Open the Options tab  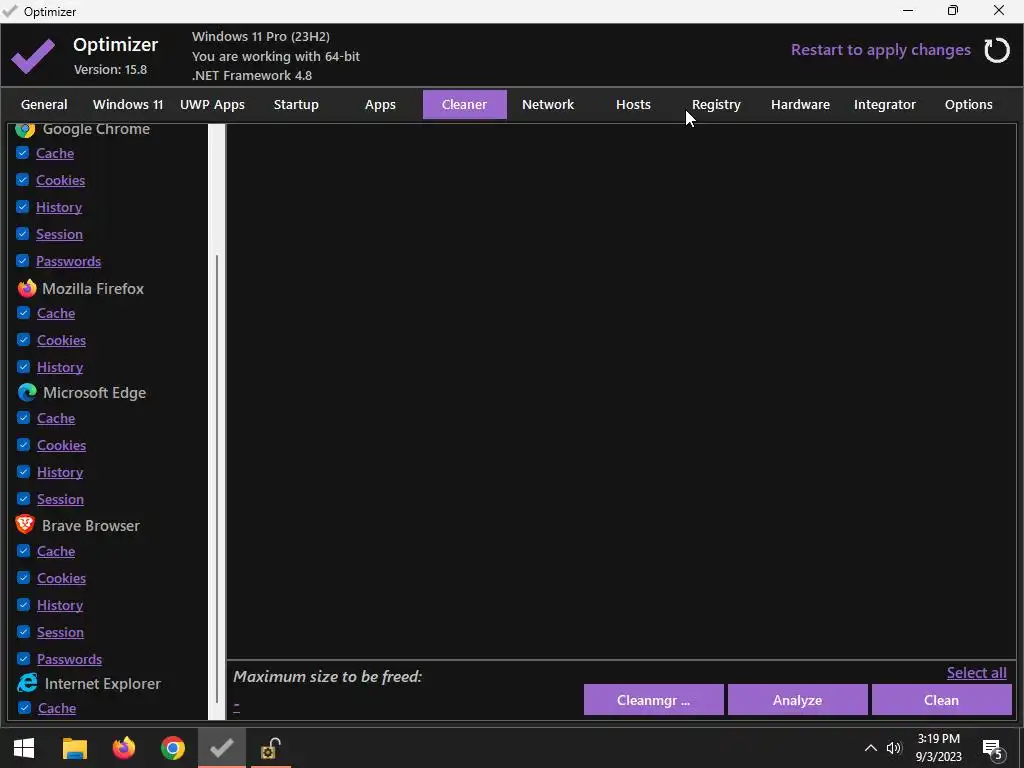tap(968, 104)
